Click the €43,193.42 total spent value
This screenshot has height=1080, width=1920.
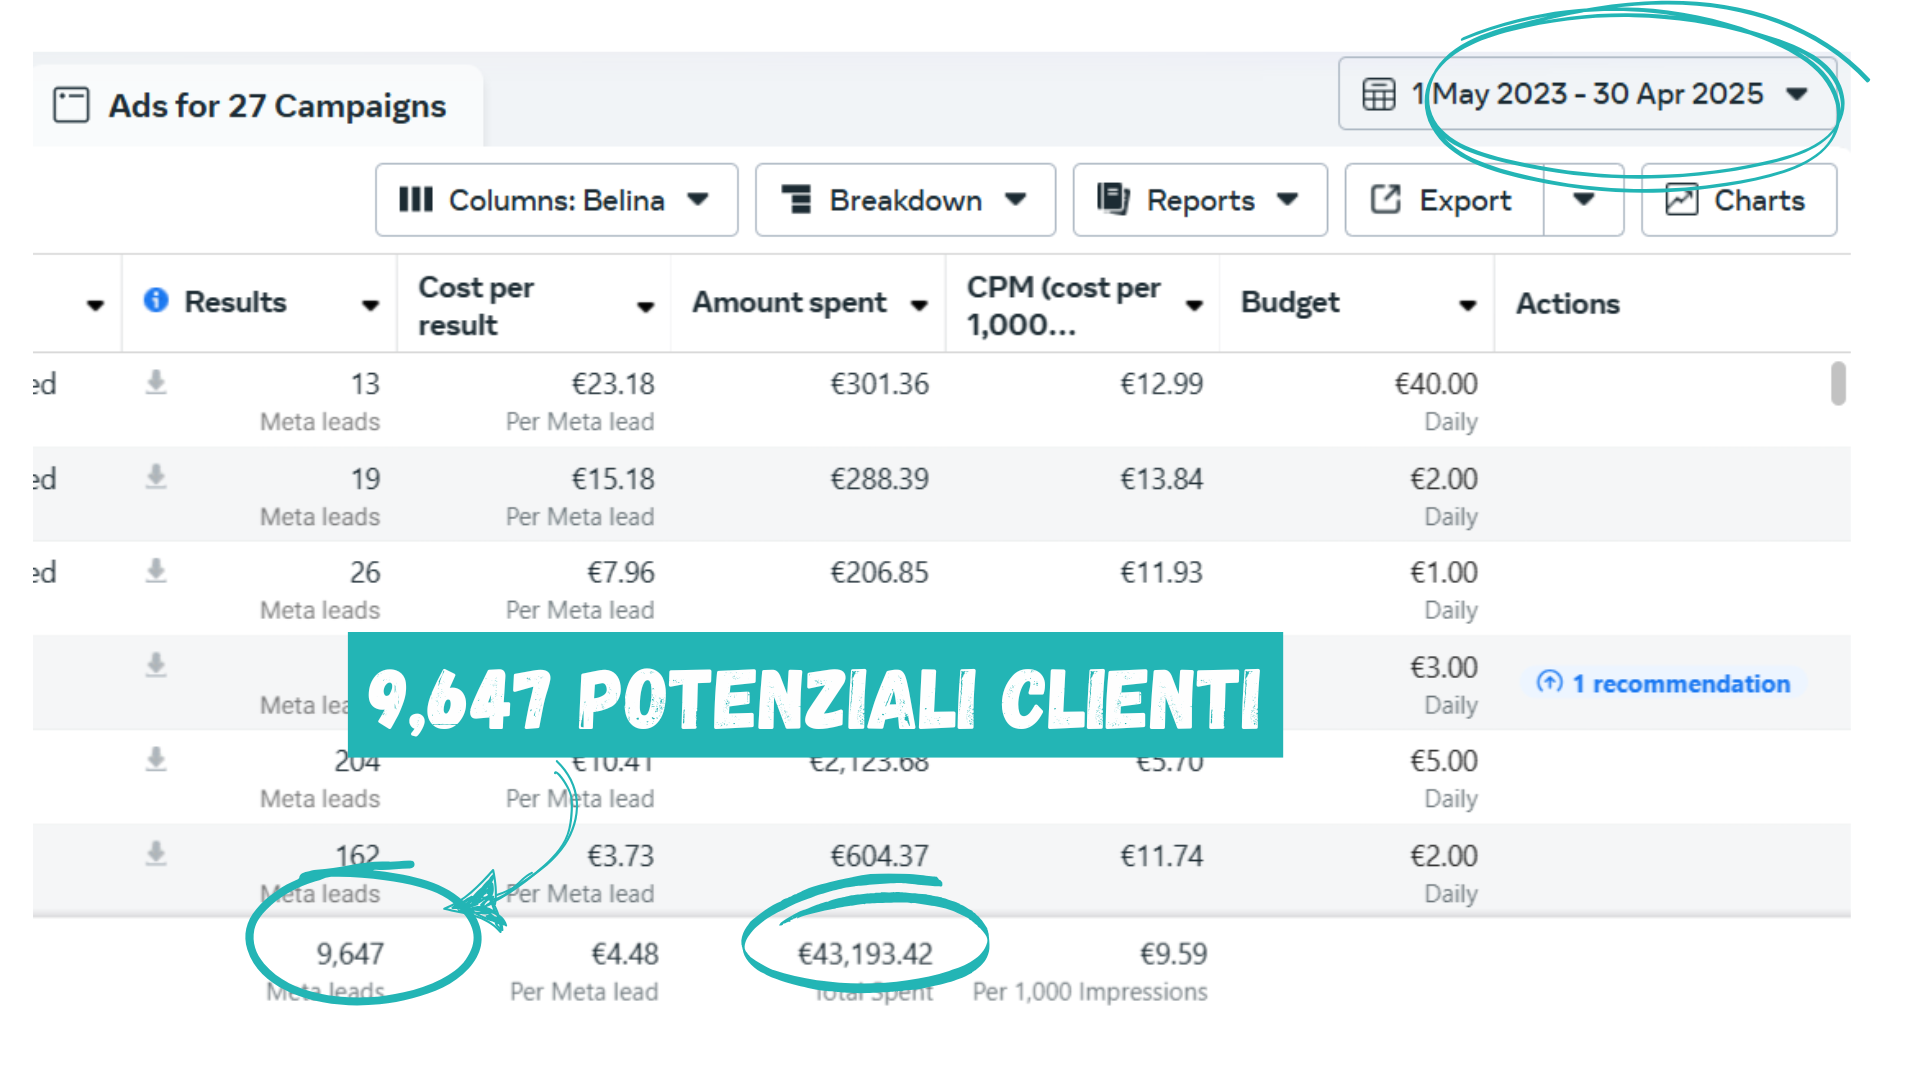click(864, 954)
